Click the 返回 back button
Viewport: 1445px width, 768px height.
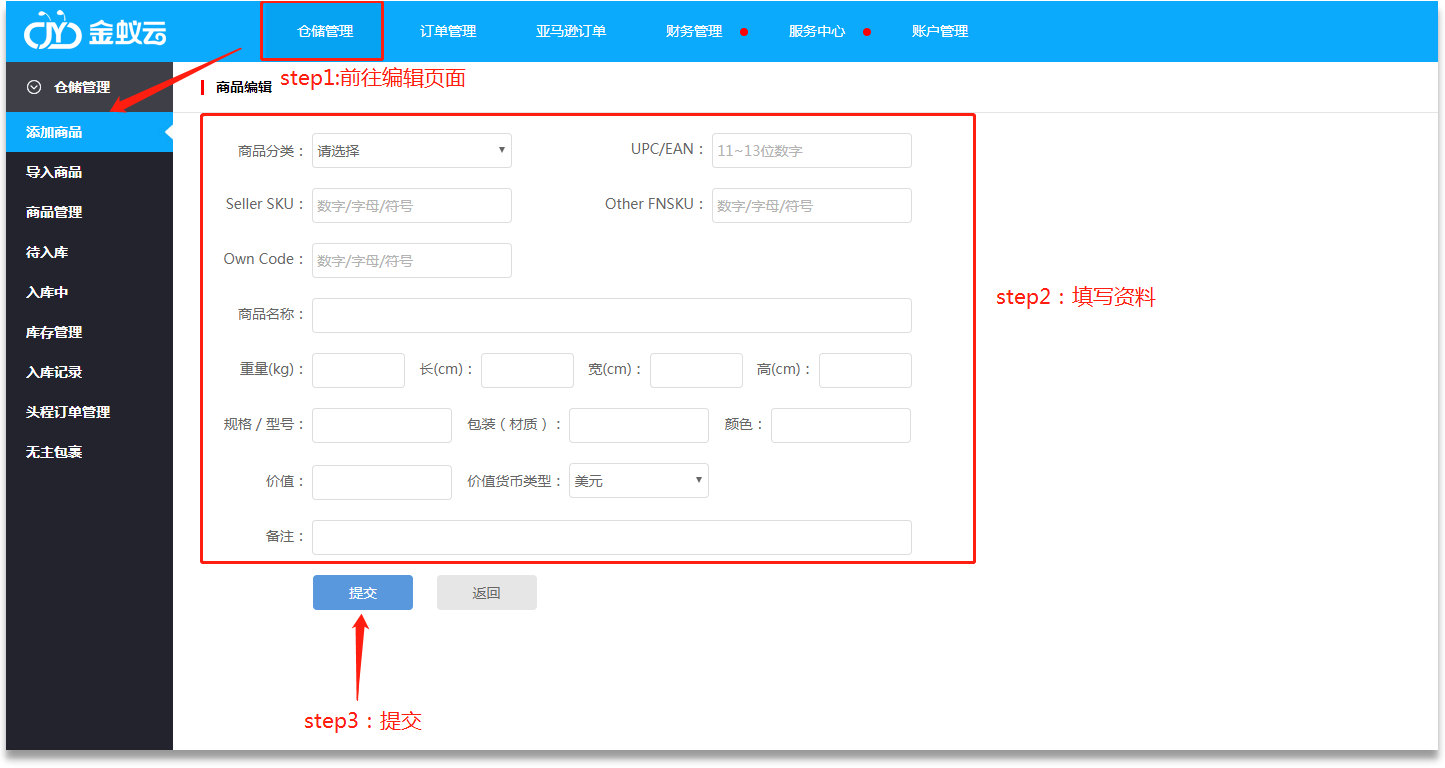tap(486, 593)
